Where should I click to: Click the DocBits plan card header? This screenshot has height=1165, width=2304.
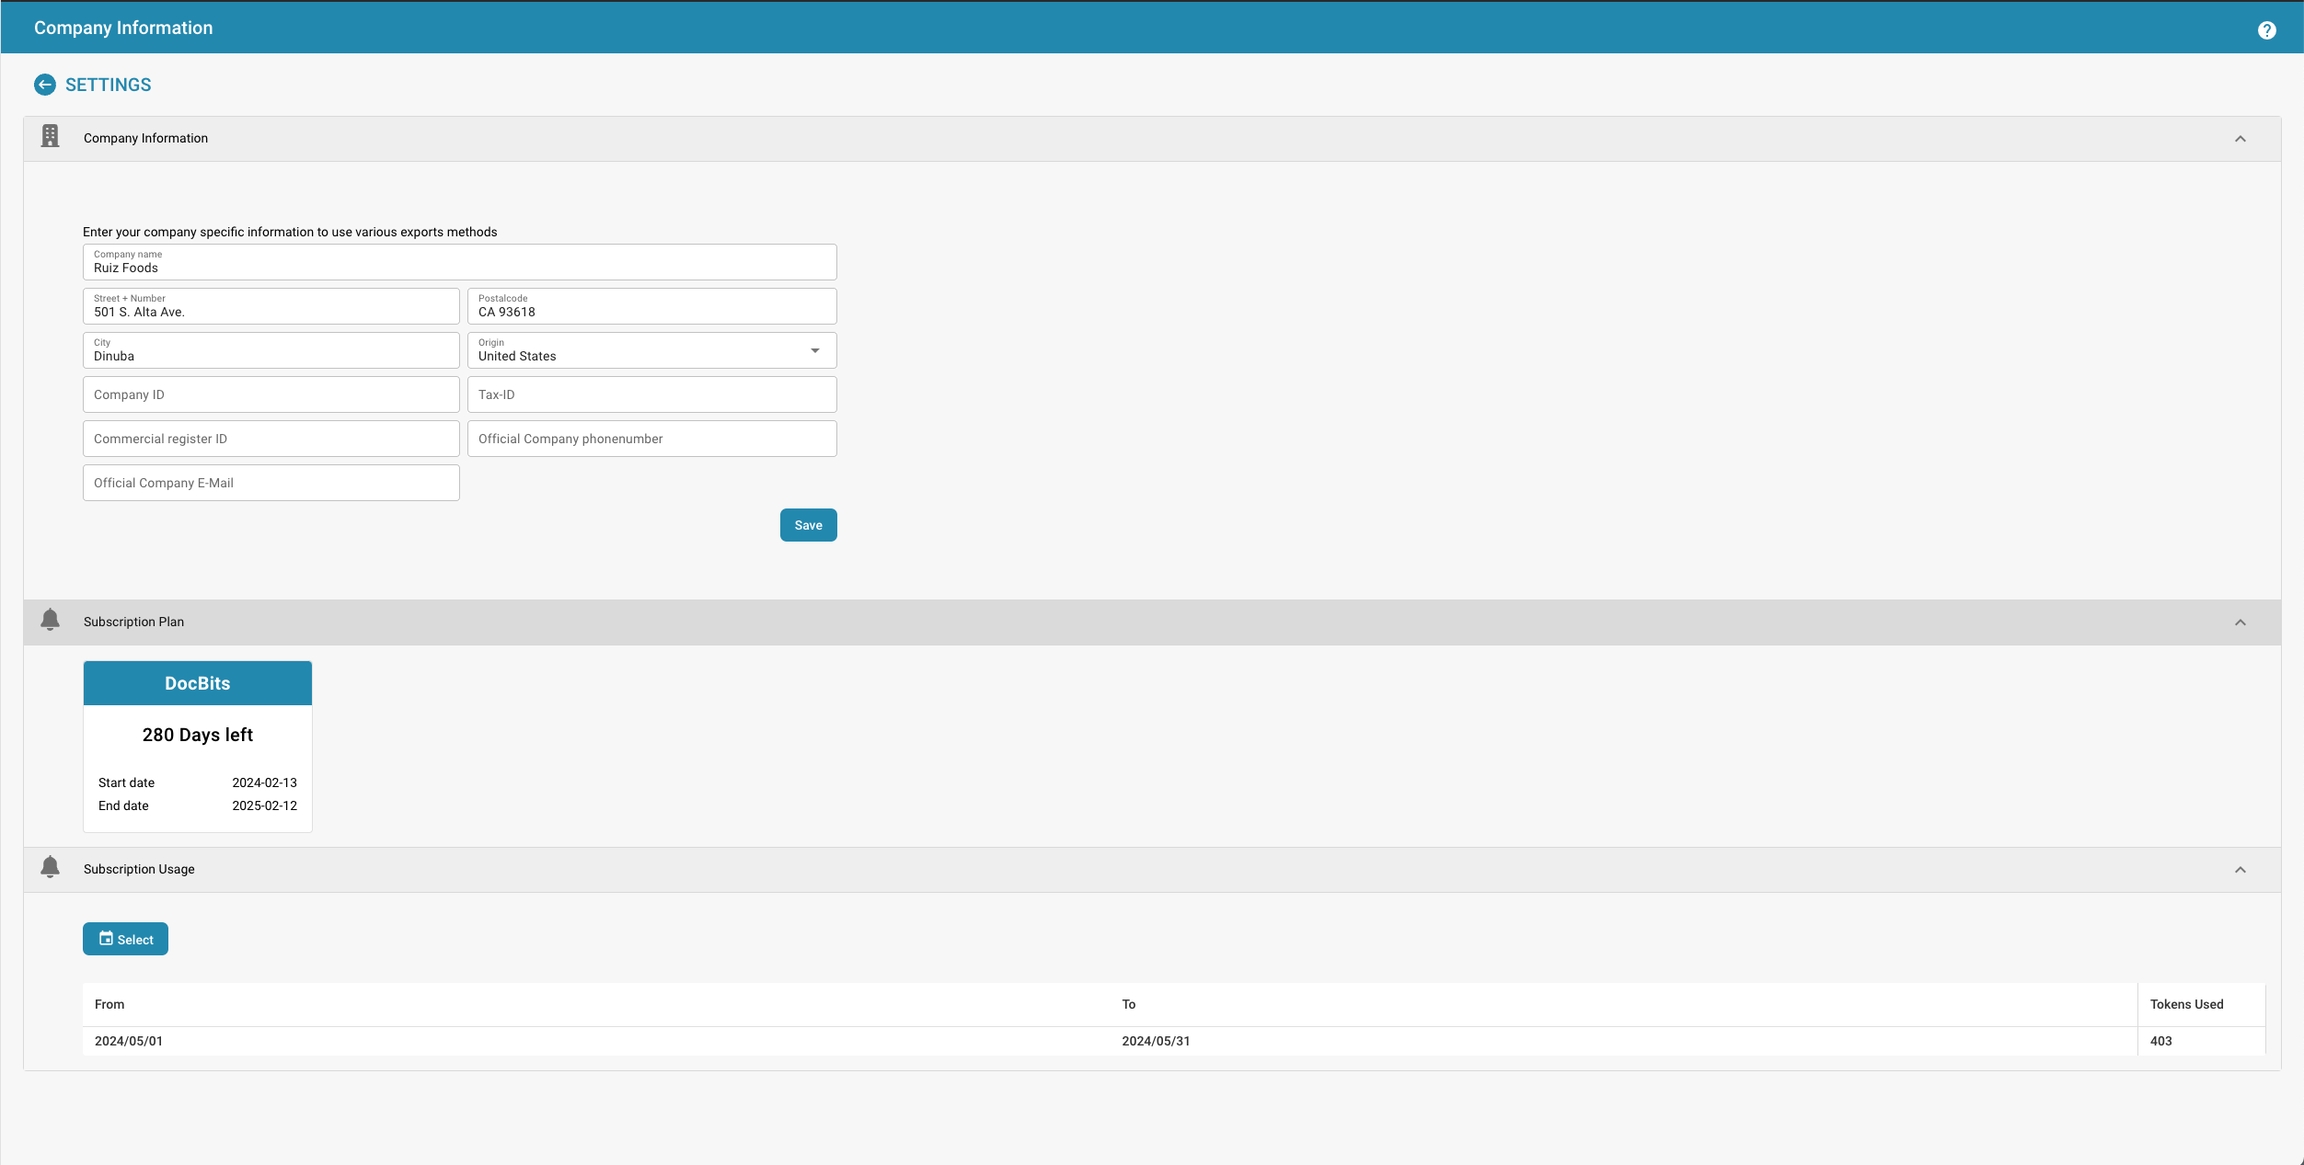click(x=197, y=683)
